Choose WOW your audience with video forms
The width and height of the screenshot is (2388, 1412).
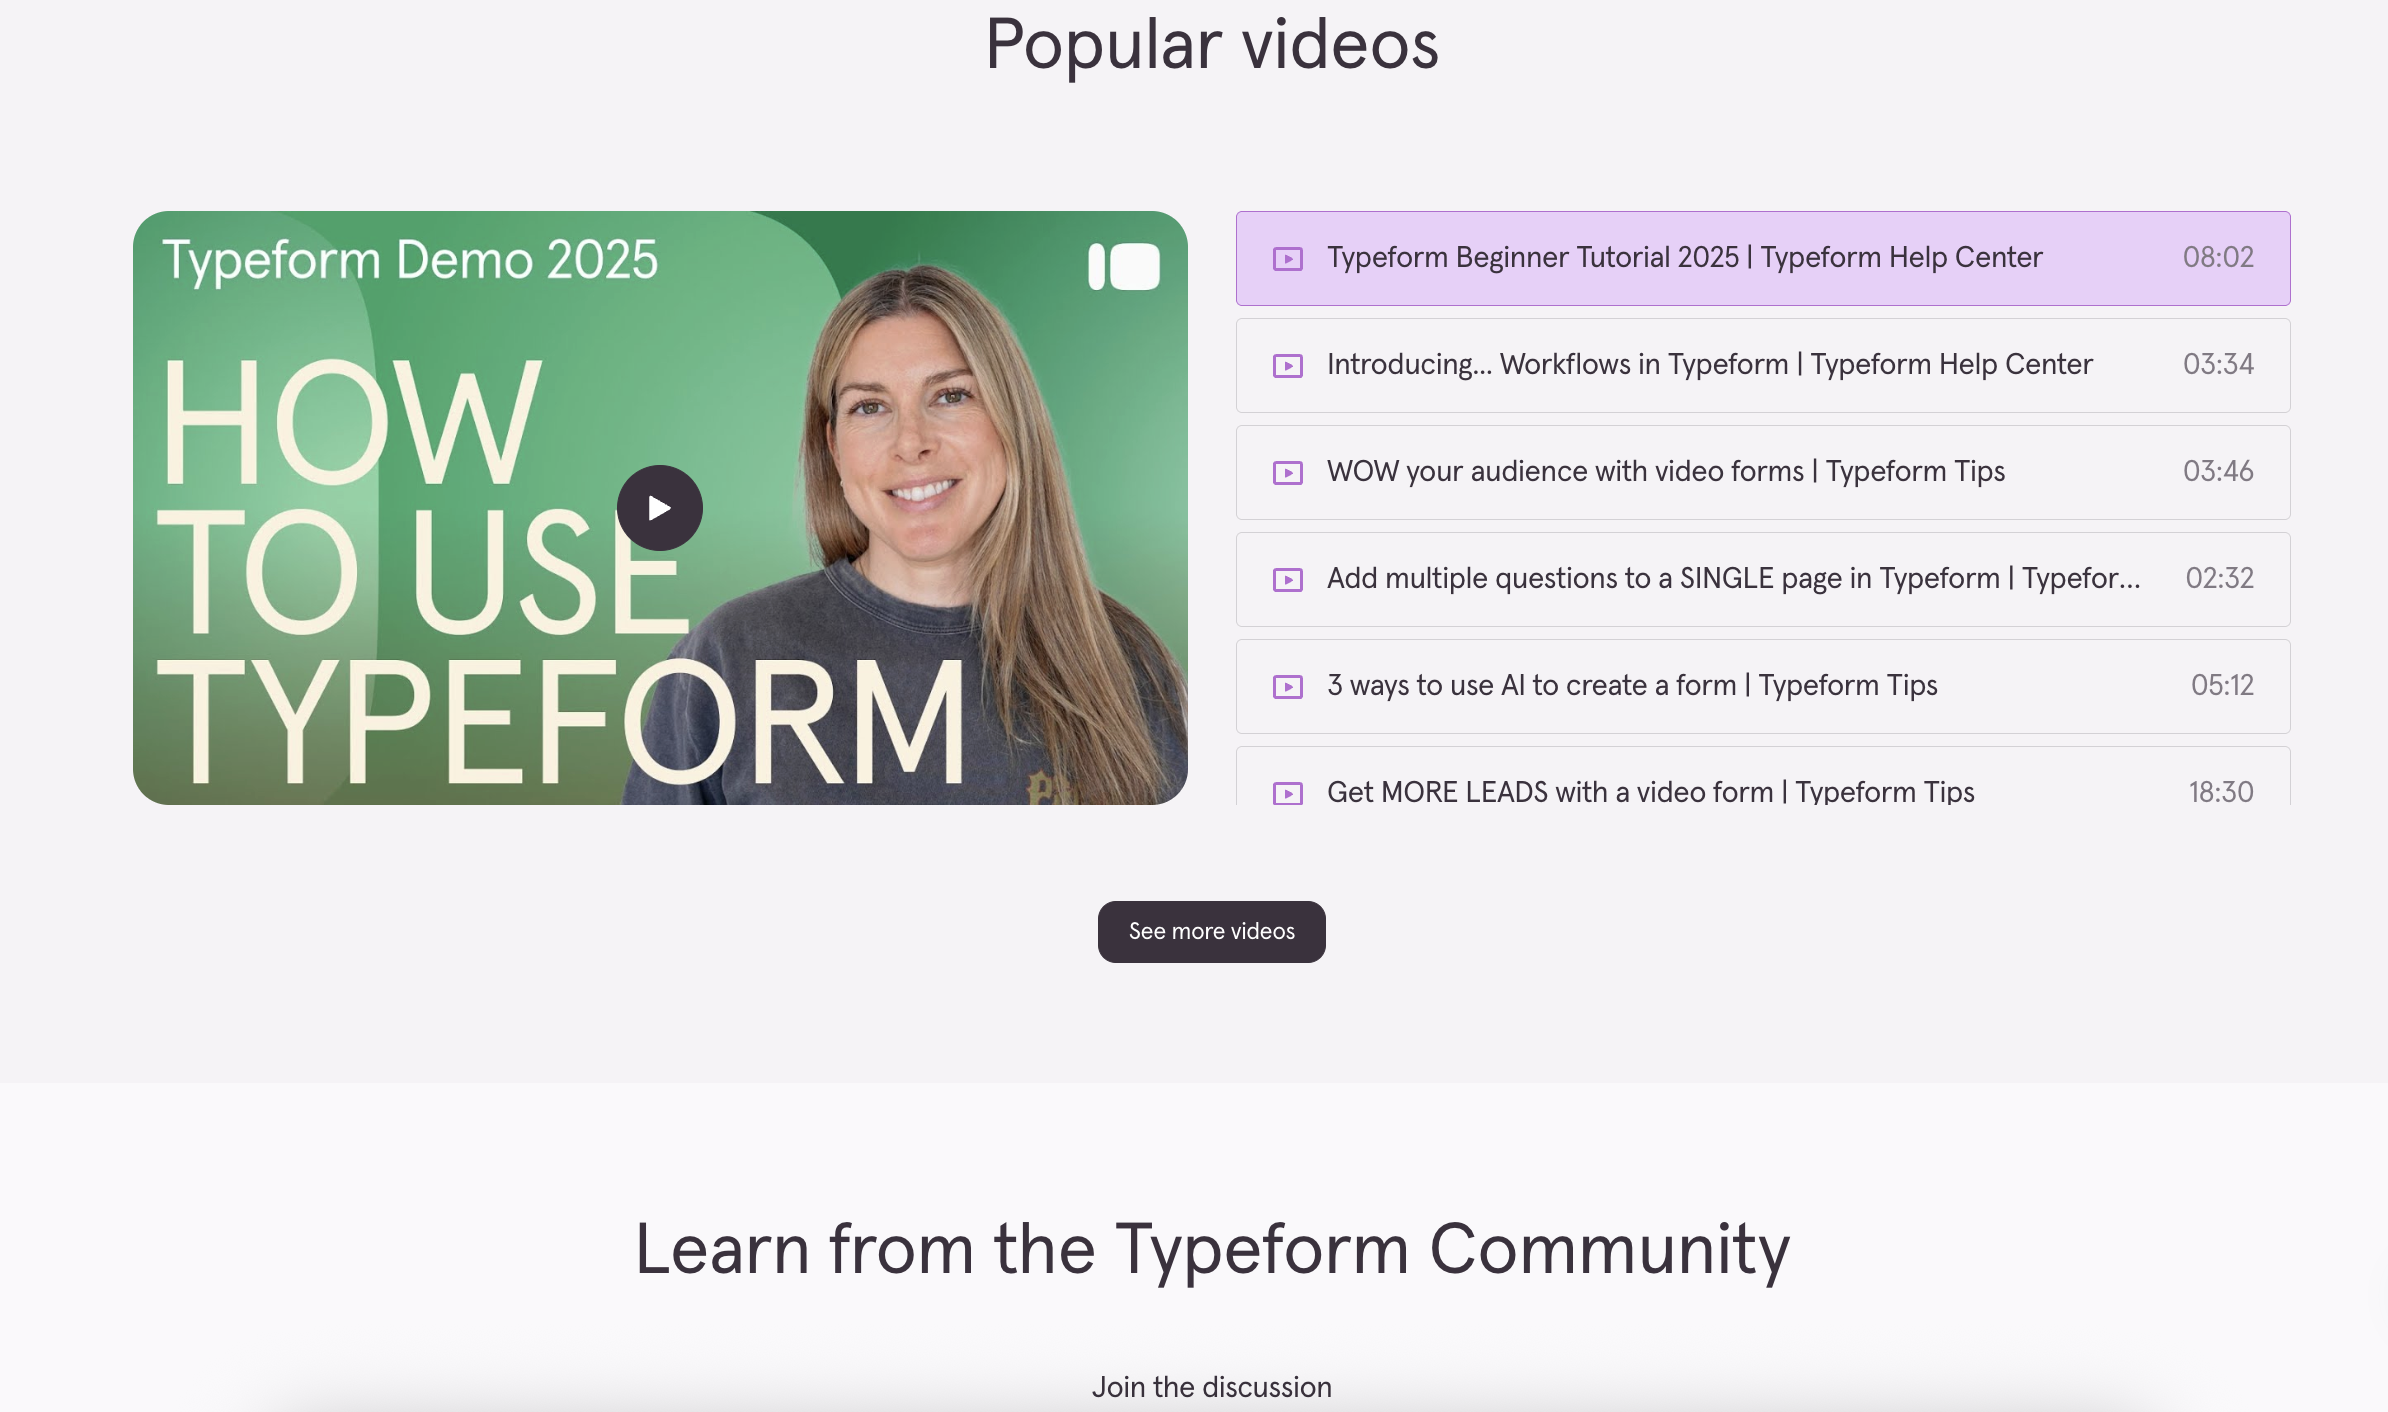(x=1763, y=472)
